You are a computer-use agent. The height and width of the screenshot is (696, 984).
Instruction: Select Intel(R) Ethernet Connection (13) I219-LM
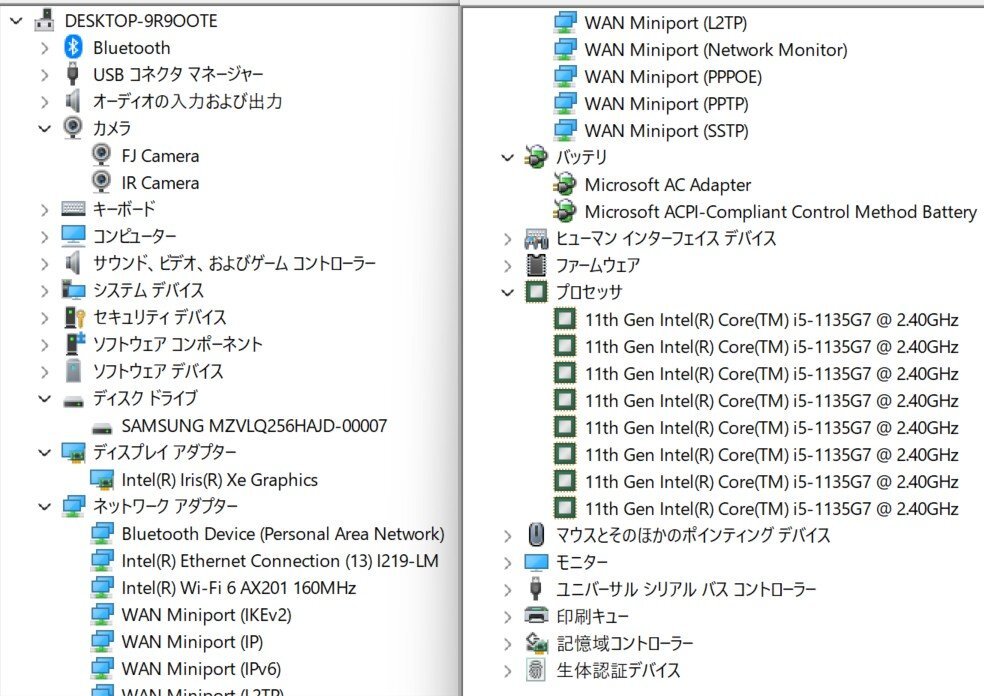click(280, 561)
